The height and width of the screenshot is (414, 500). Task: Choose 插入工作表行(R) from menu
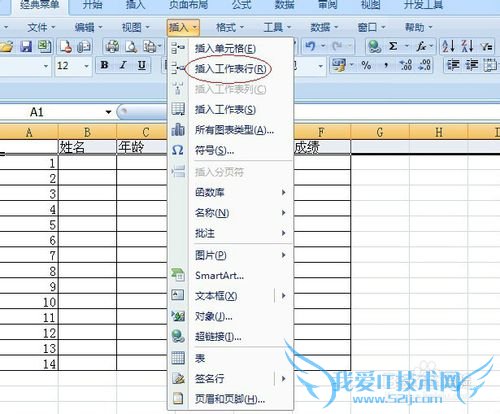click(231, 69)
